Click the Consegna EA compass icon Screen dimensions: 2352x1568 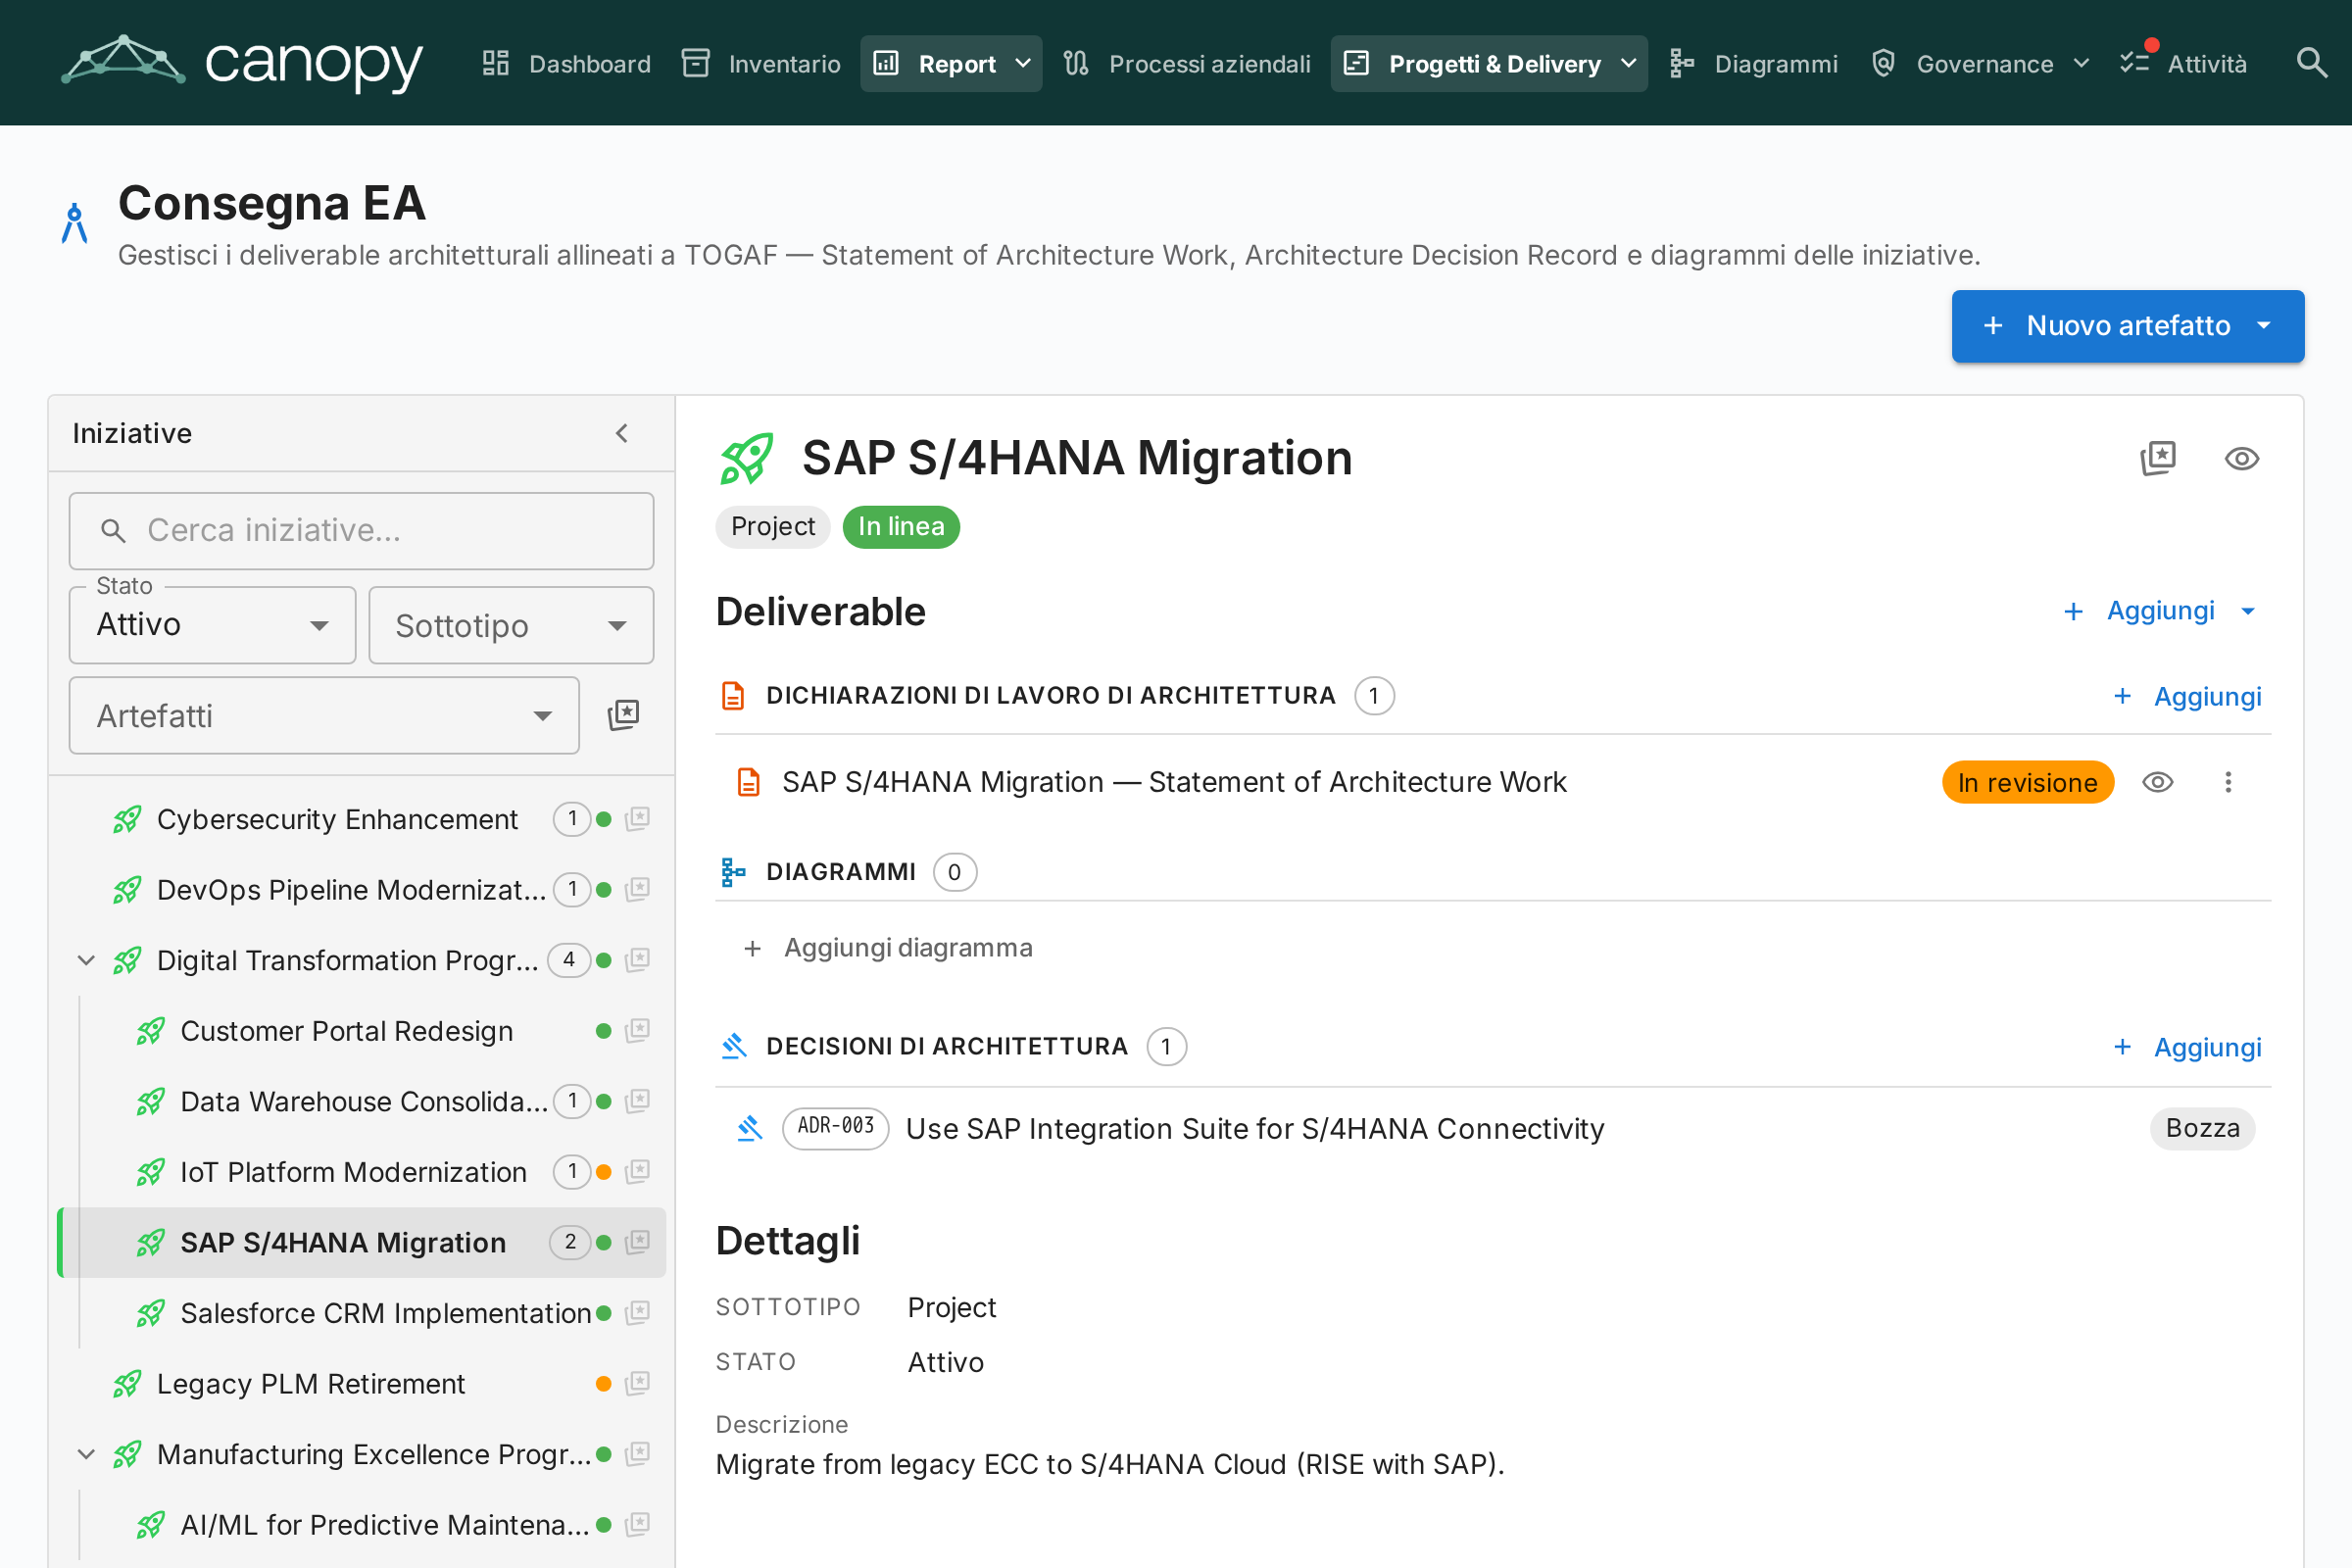click(x=75, y=223)
